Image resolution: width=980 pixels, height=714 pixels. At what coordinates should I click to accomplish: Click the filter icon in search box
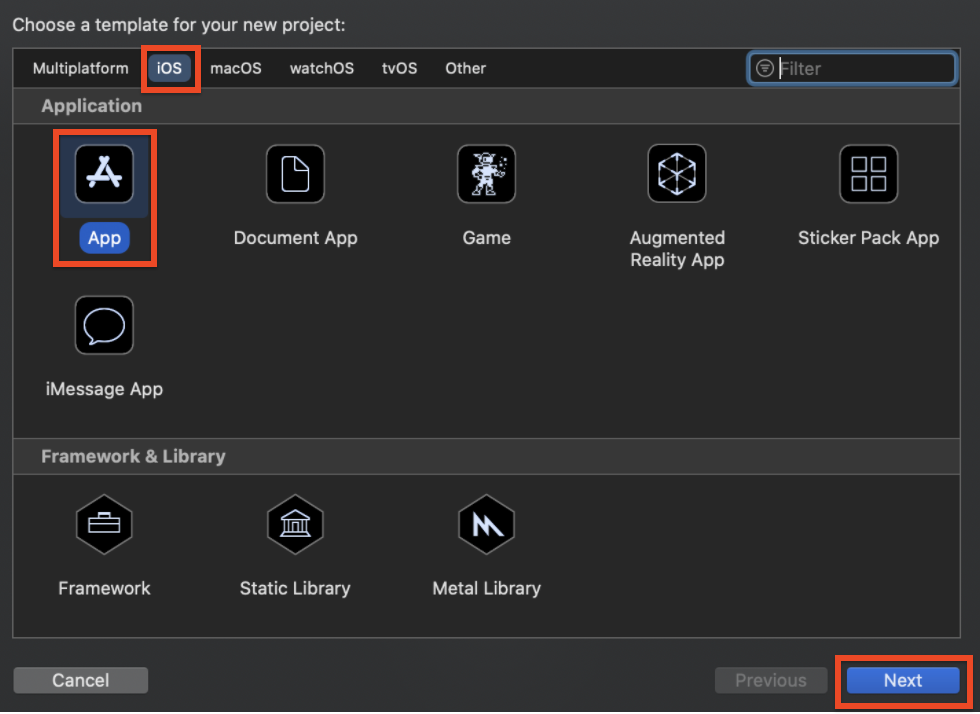click(x=765, y=69)
